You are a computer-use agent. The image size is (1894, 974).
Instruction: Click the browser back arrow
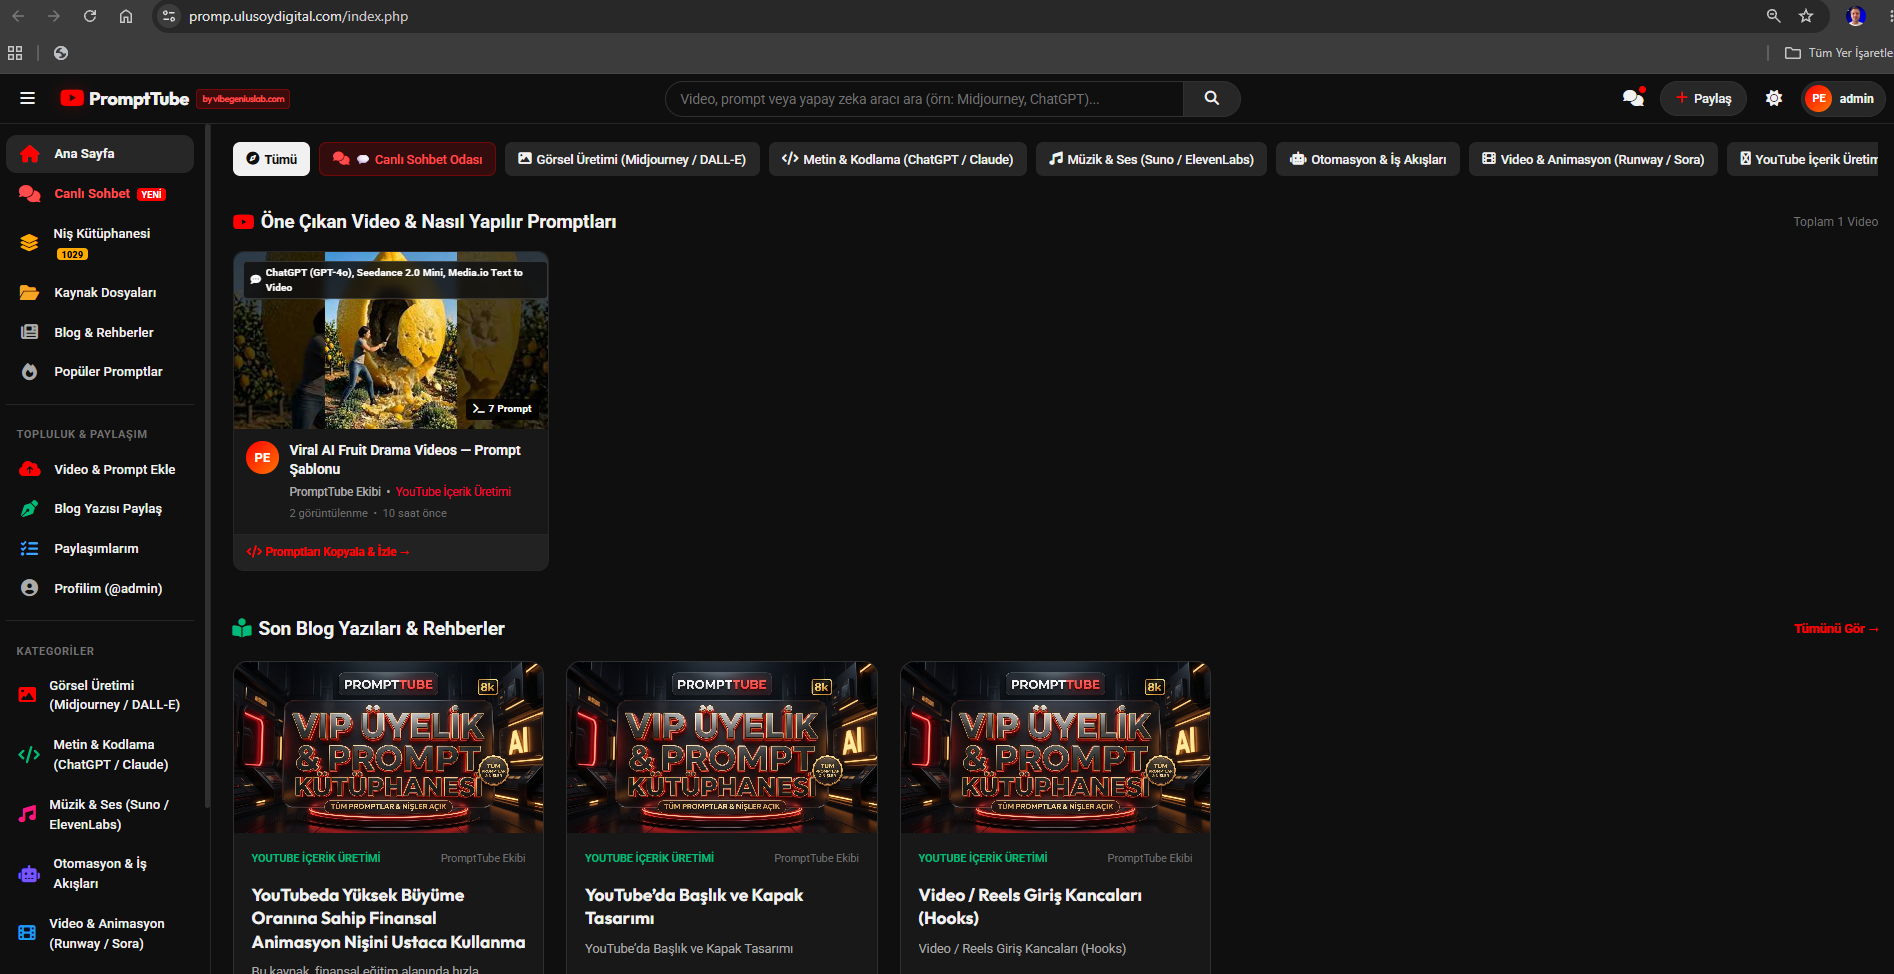(x=18, y=16)
